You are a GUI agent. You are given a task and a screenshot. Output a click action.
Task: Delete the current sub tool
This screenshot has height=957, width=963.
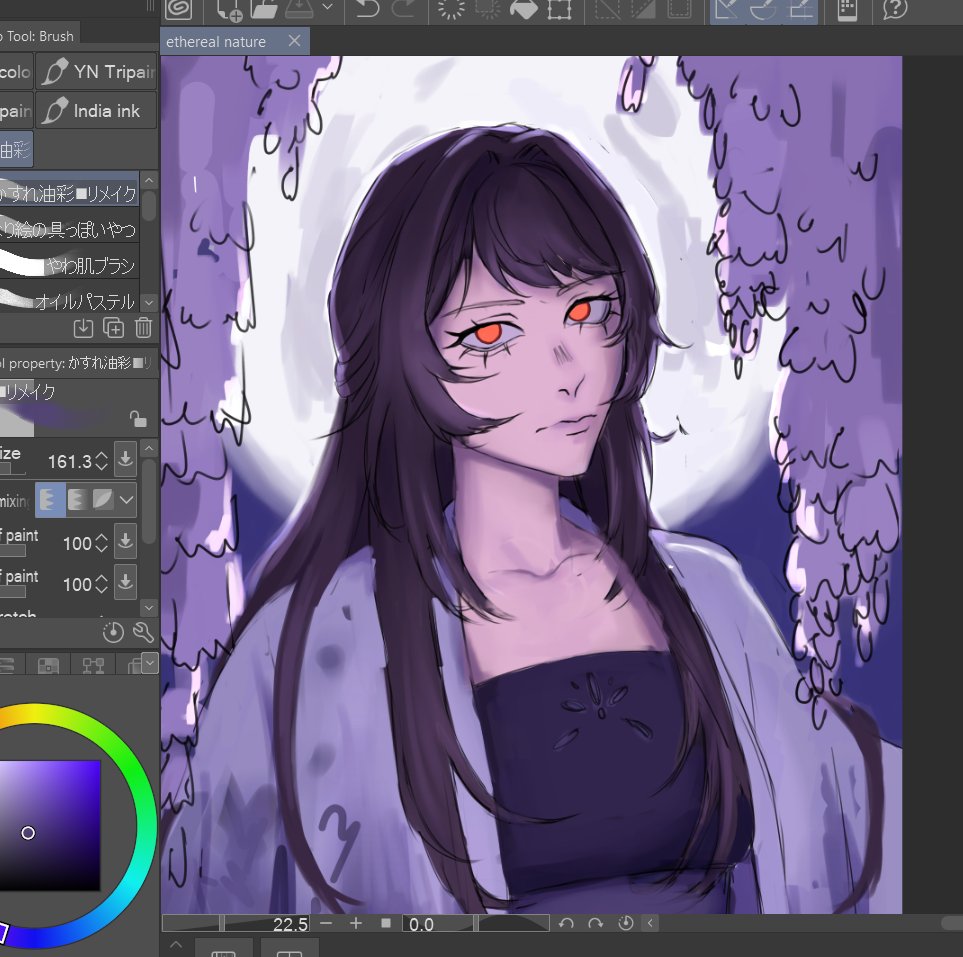point(144,328)
